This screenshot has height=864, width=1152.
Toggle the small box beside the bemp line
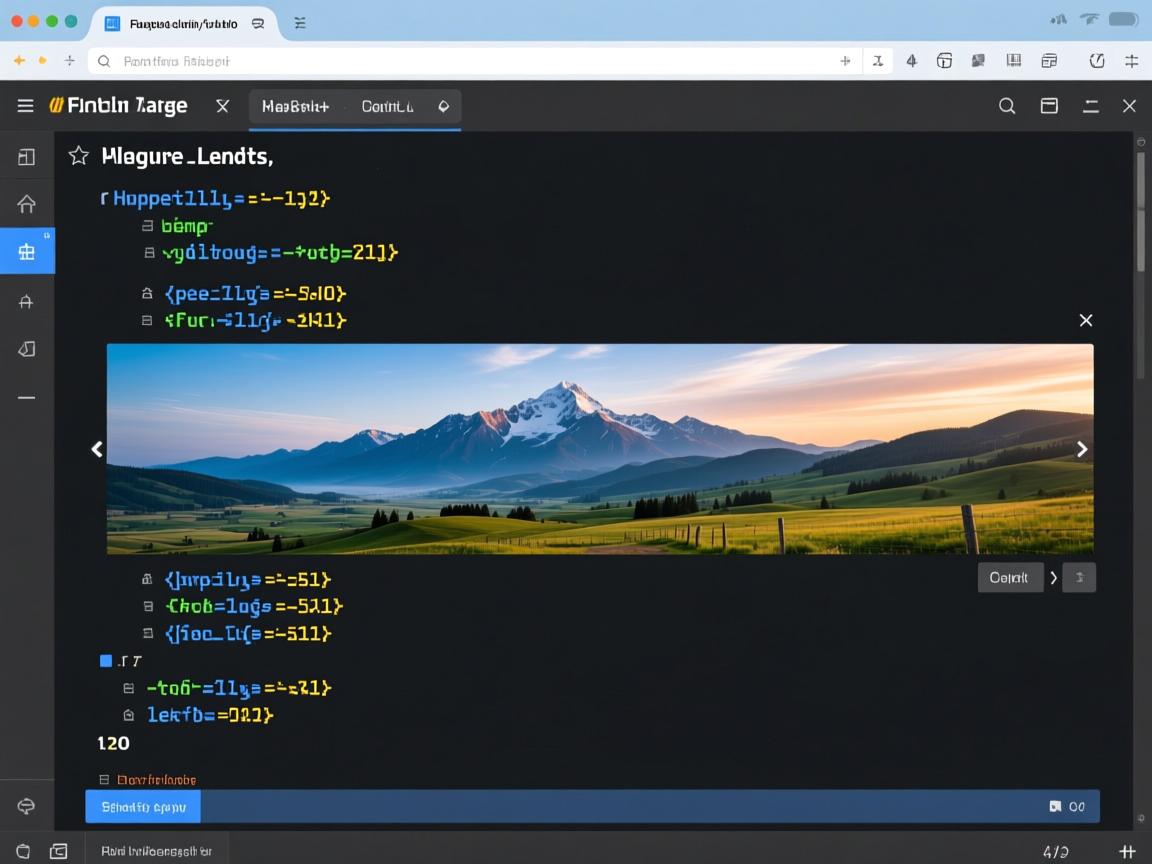(x=148, y=226)
